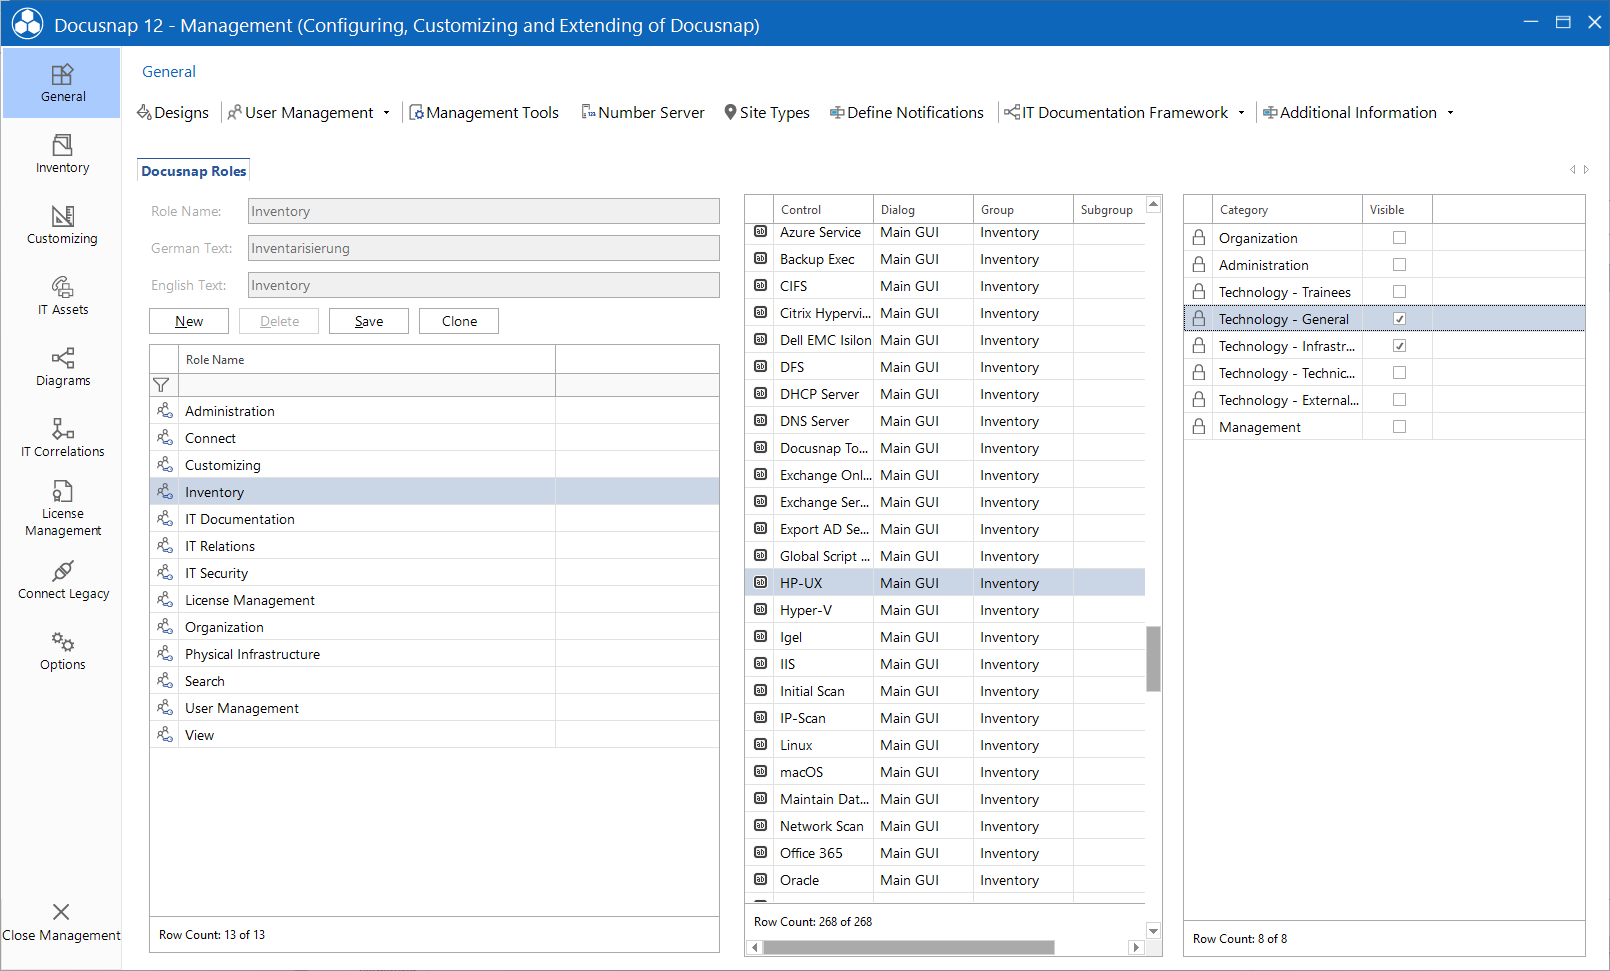
Task: Click the horizontal scrollbar thumb in controls list
Action: pos(908,947)
